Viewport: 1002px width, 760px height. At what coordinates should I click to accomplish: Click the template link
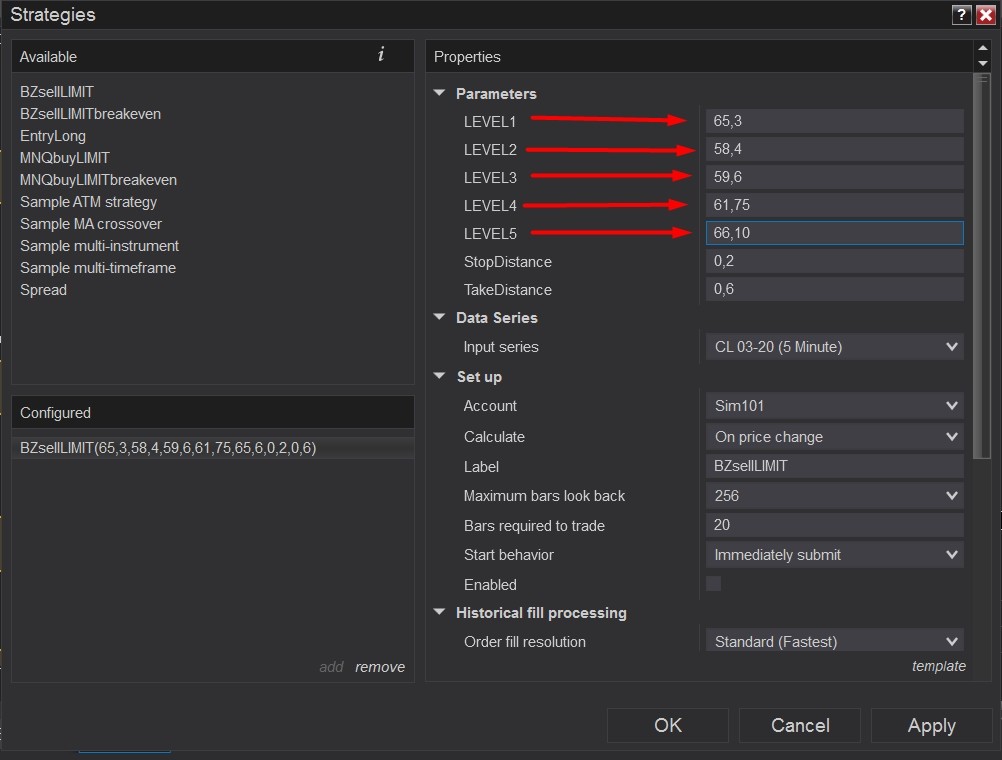click(x=939, y=666)
